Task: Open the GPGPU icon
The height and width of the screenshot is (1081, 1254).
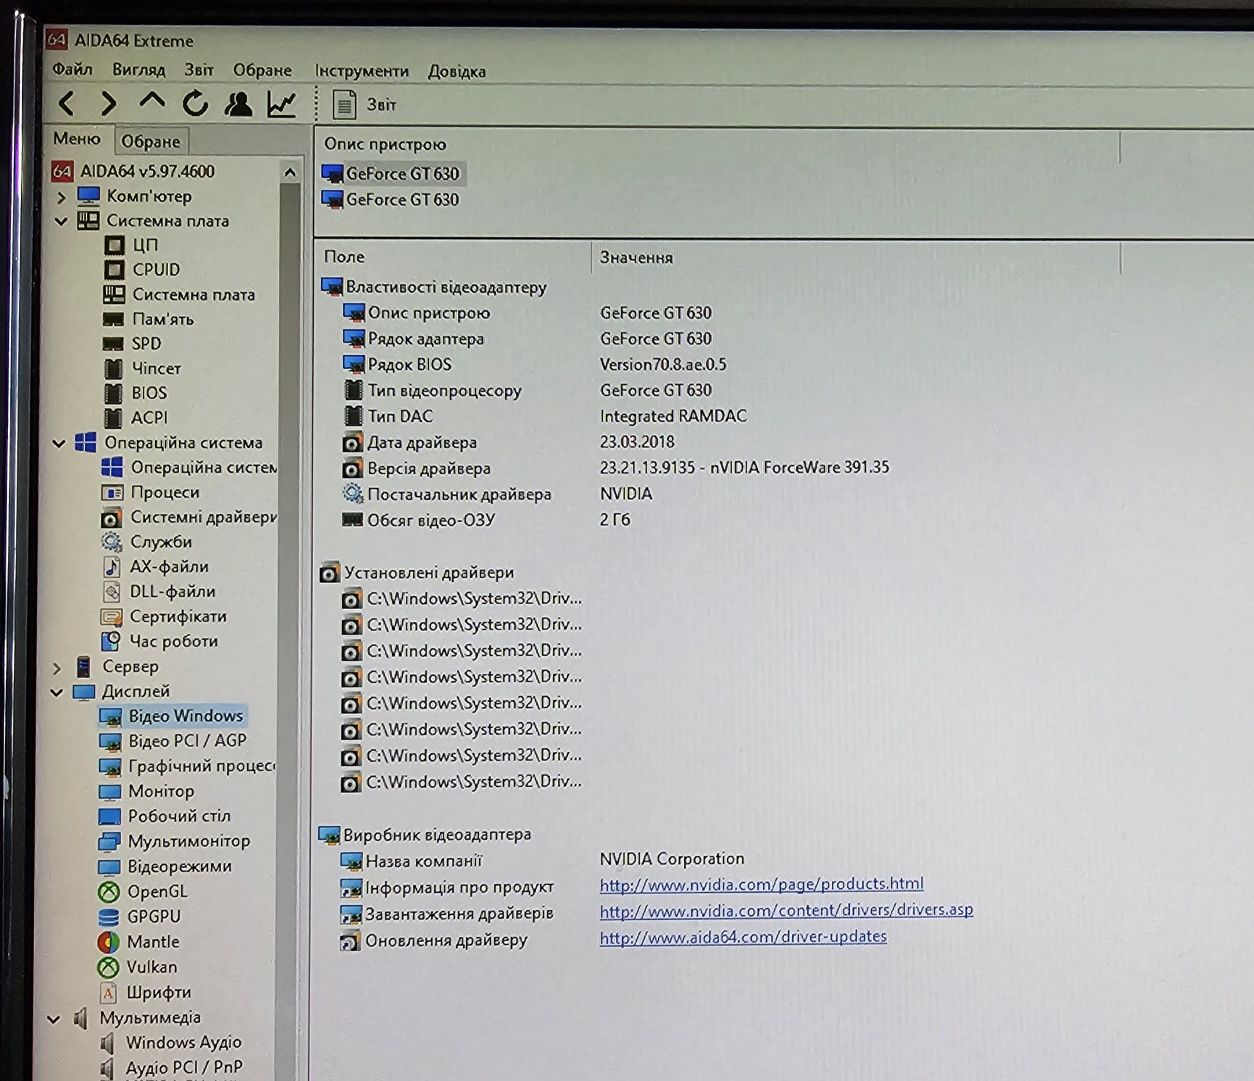Action: (x=109, y=917)
